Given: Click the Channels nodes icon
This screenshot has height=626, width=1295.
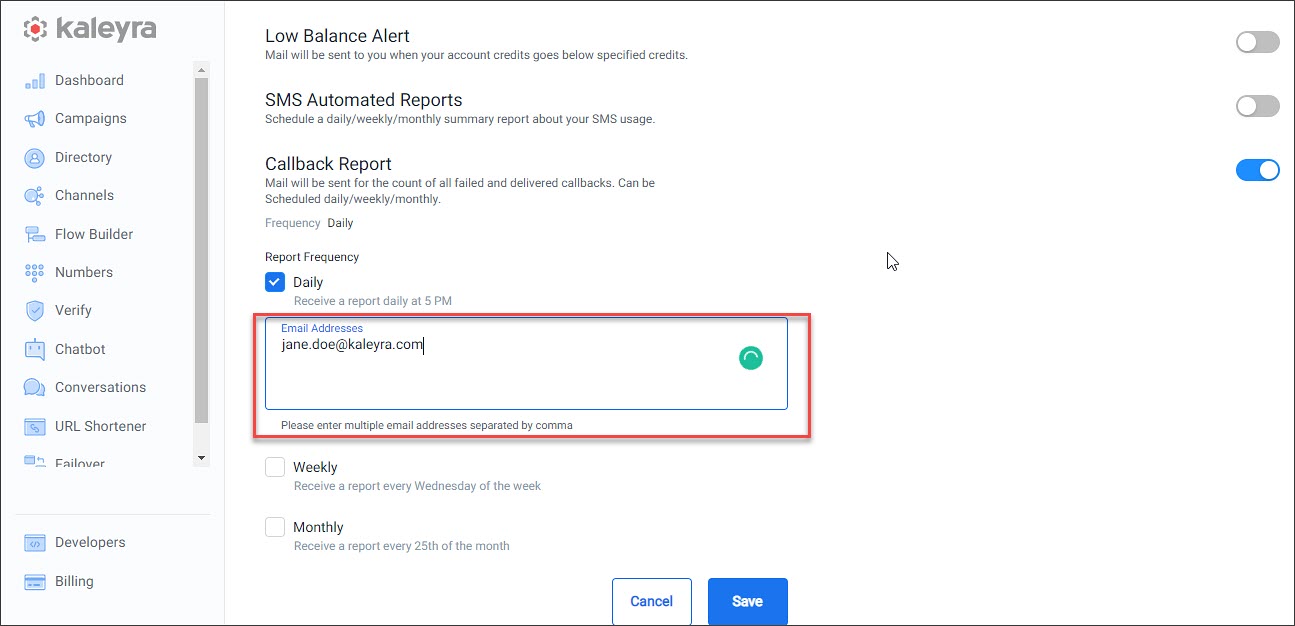Looking at the screenshot, I should click(35, 196).
